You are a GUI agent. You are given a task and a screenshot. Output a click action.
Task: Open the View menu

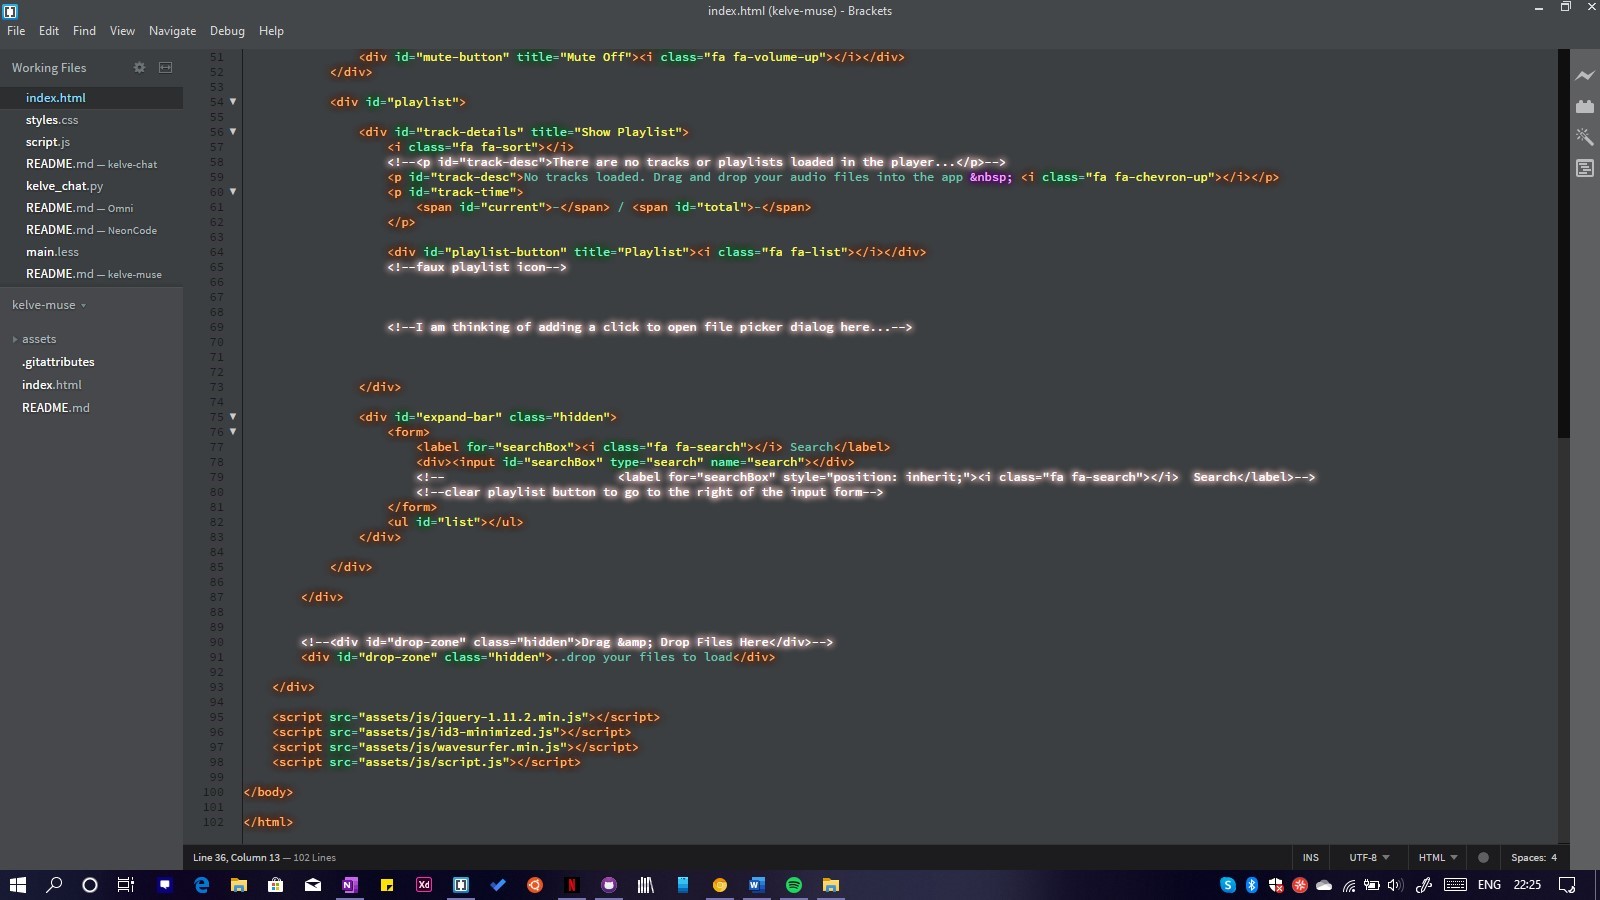pos(122,31)
